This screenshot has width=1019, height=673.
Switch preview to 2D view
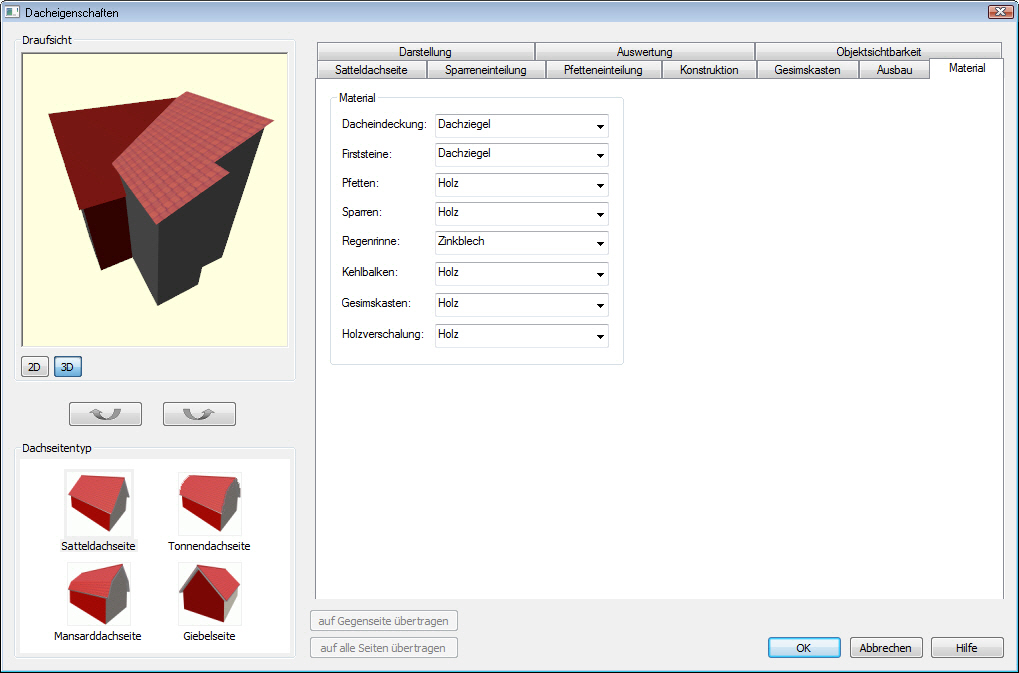pyautogui.click(x=34, y=367)
